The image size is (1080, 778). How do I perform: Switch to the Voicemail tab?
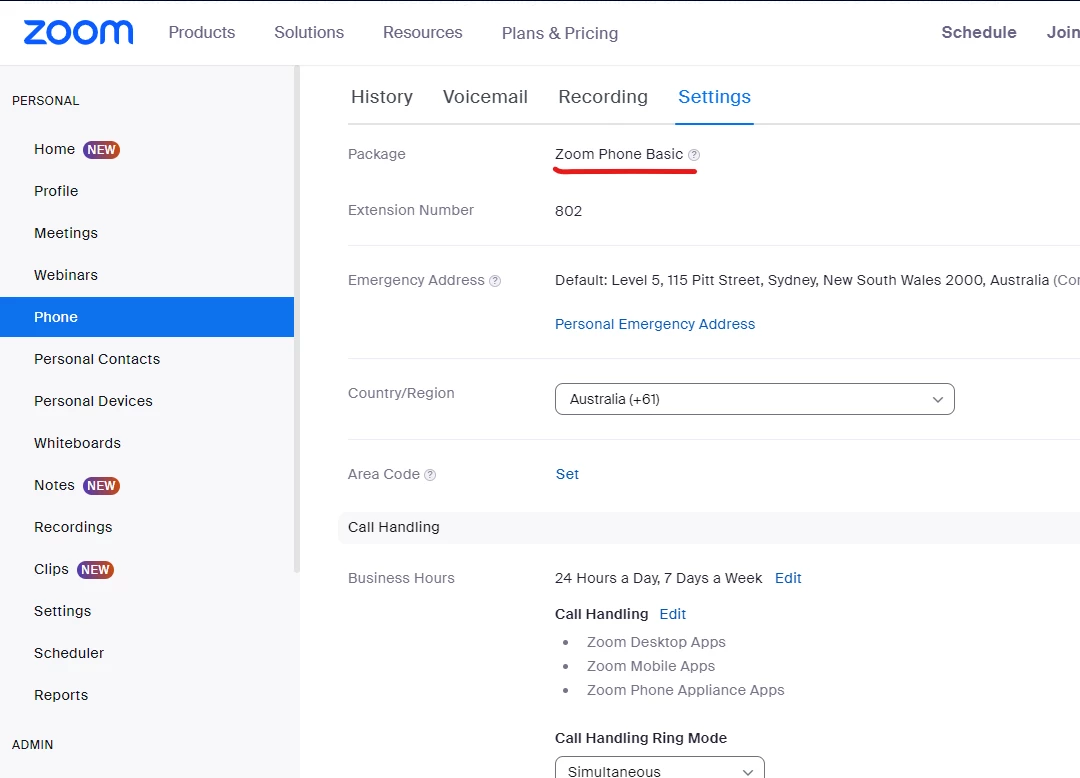pyautogui.click(x=485, y=96)
